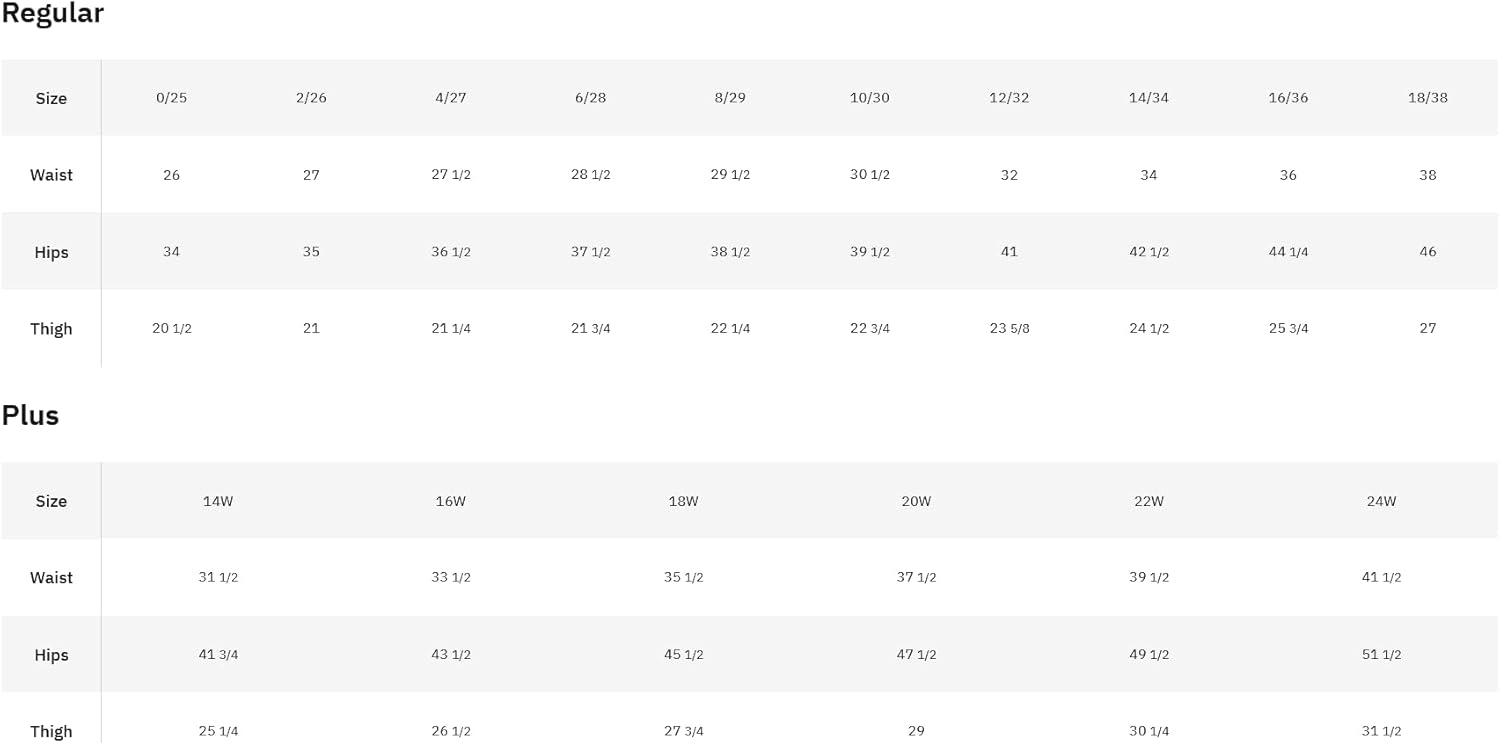Click the Plus table Size row label

[51, 501]
